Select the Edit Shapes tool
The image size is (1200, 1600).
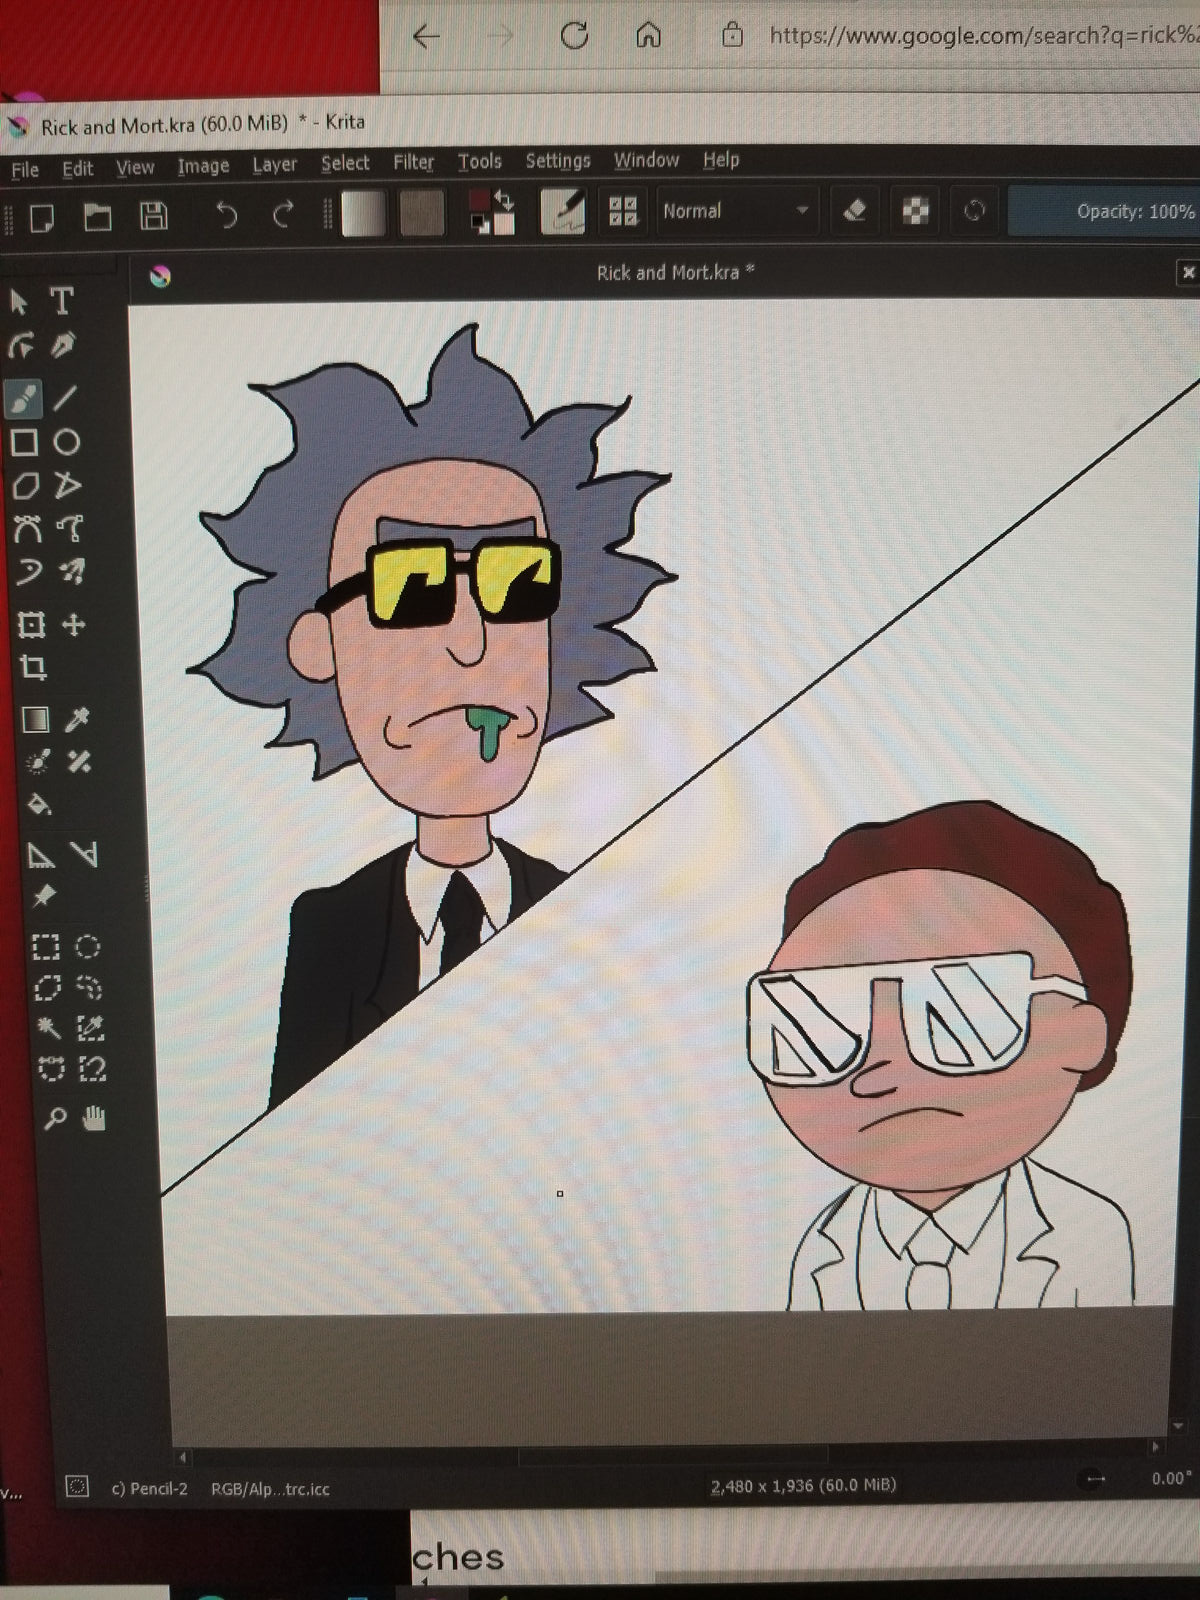20,346
